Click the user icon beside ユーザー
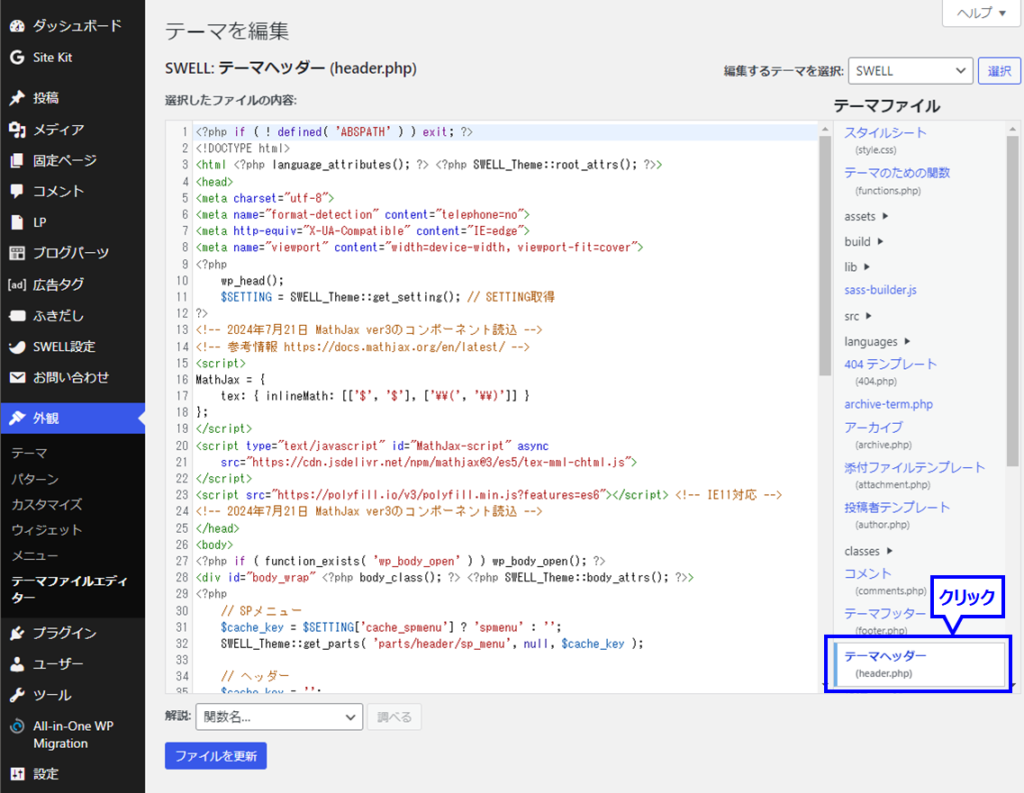Image resolution: width=1024 pixels, height=793 pixels. (18, 664)
